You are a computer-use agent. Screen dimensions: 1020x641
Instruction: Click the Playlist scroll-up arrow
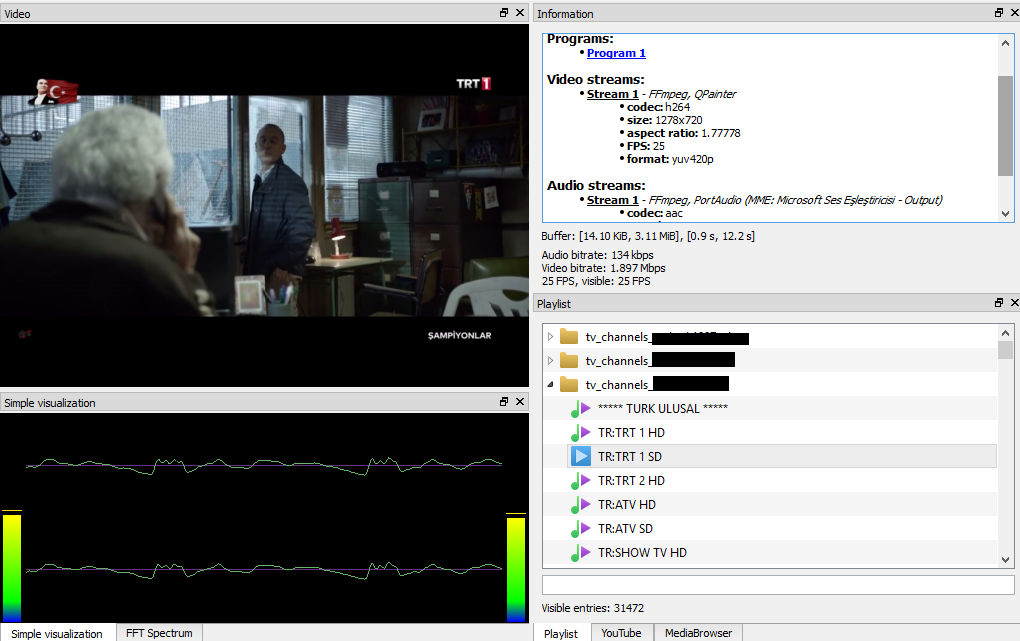[x=1005, y=333]
